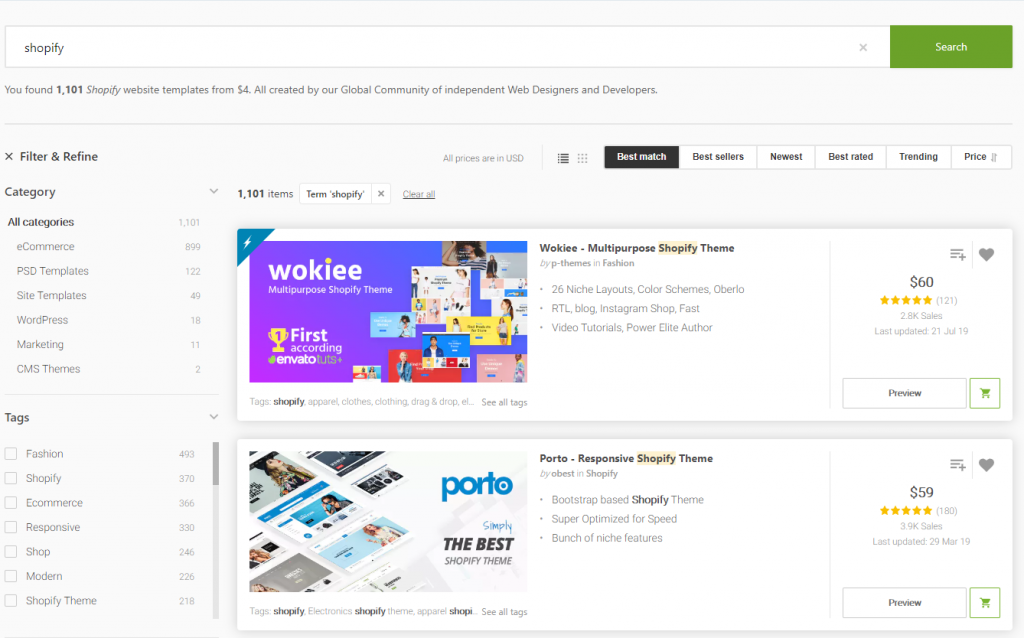Open Porto - Responsive Shopify Theme title

(626, 458)
